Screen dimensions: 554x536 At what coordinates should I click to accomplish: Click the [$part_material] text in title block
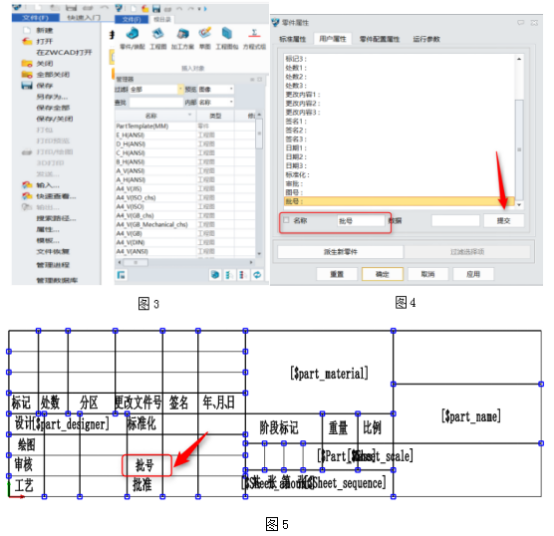pyautogui.click(x=329, y=373)
